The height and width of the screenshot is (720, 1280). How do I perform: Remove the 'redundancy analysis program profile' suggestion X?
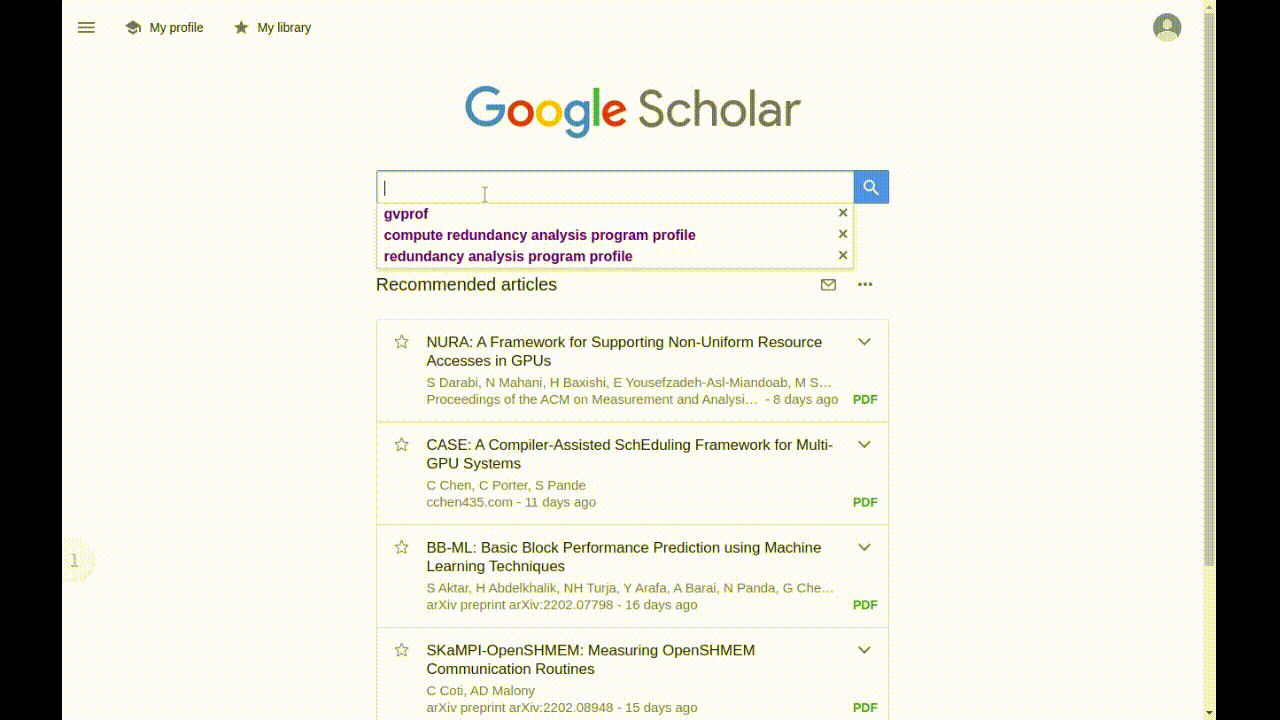843,255
